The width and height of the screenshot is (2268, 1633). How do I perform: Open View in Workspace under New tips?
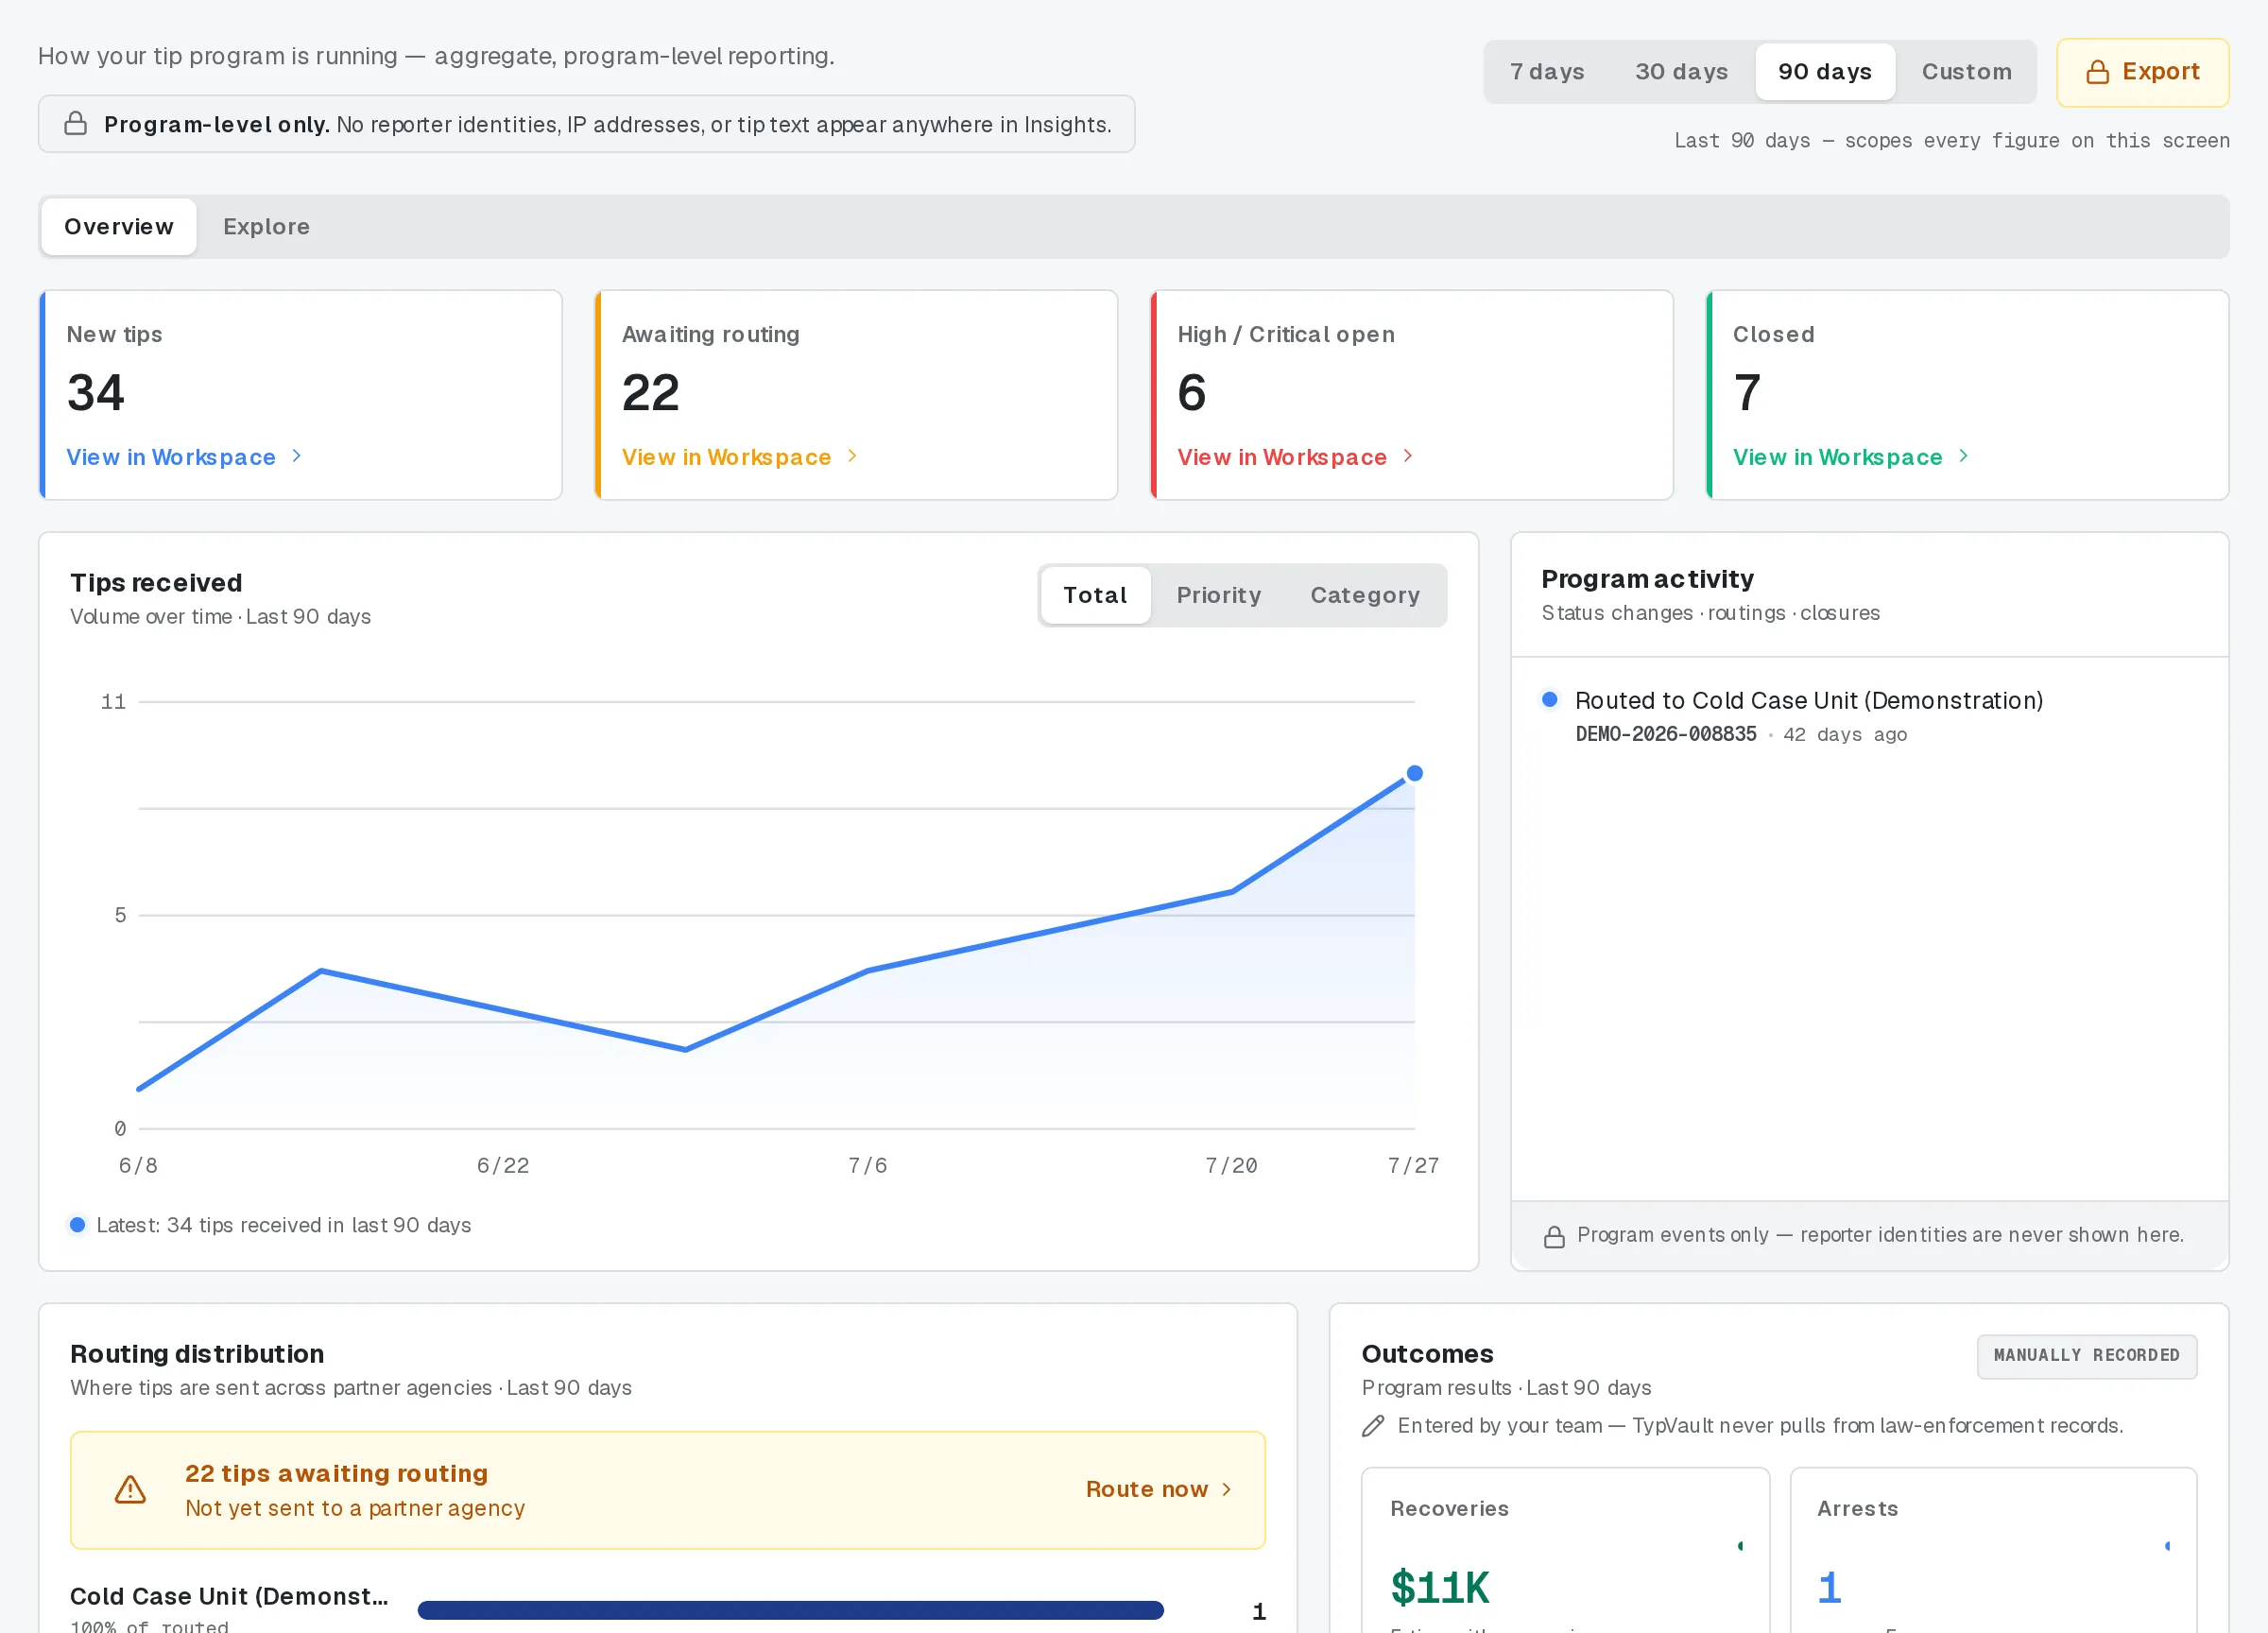pyautogui.click(x=183, y=457)
